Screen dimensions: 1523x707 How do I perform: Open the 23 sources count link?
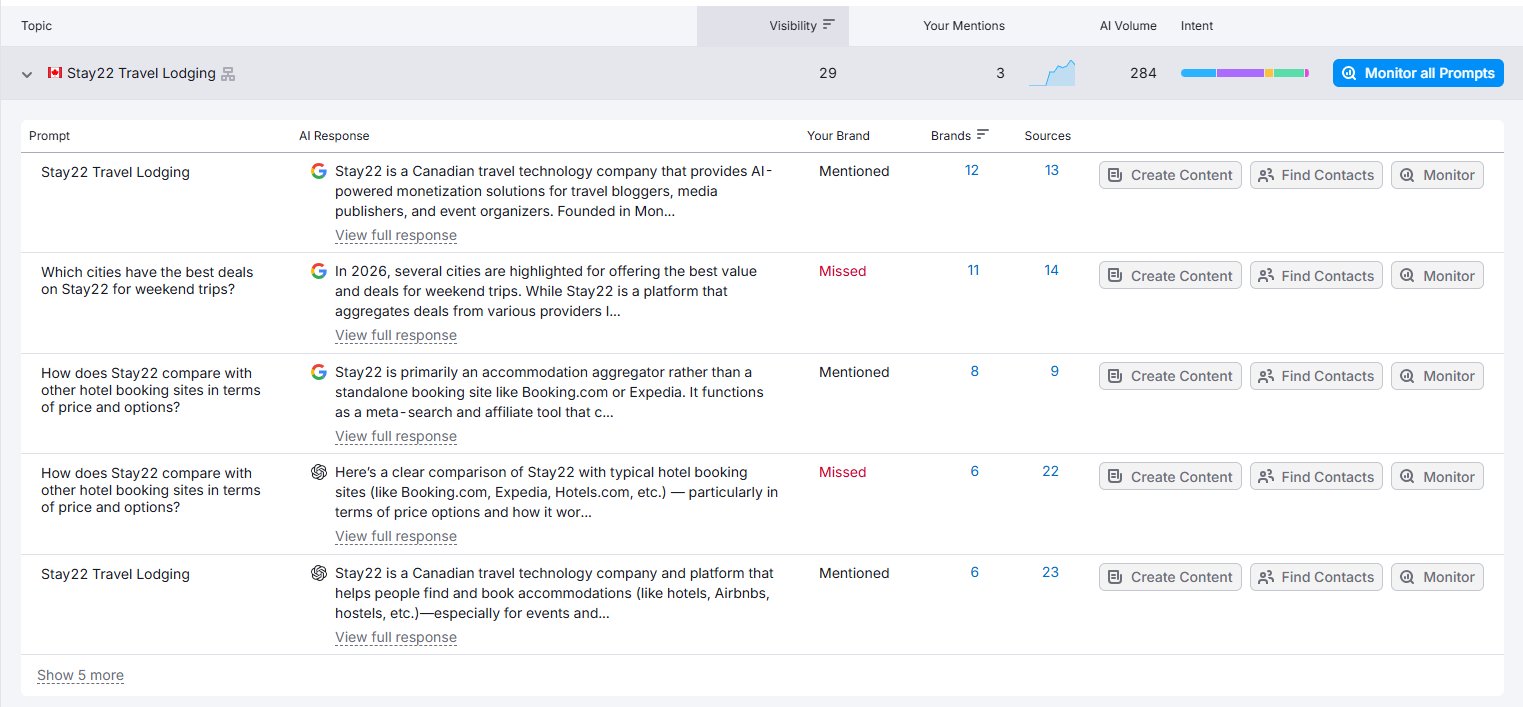(x=1050, y=572)
